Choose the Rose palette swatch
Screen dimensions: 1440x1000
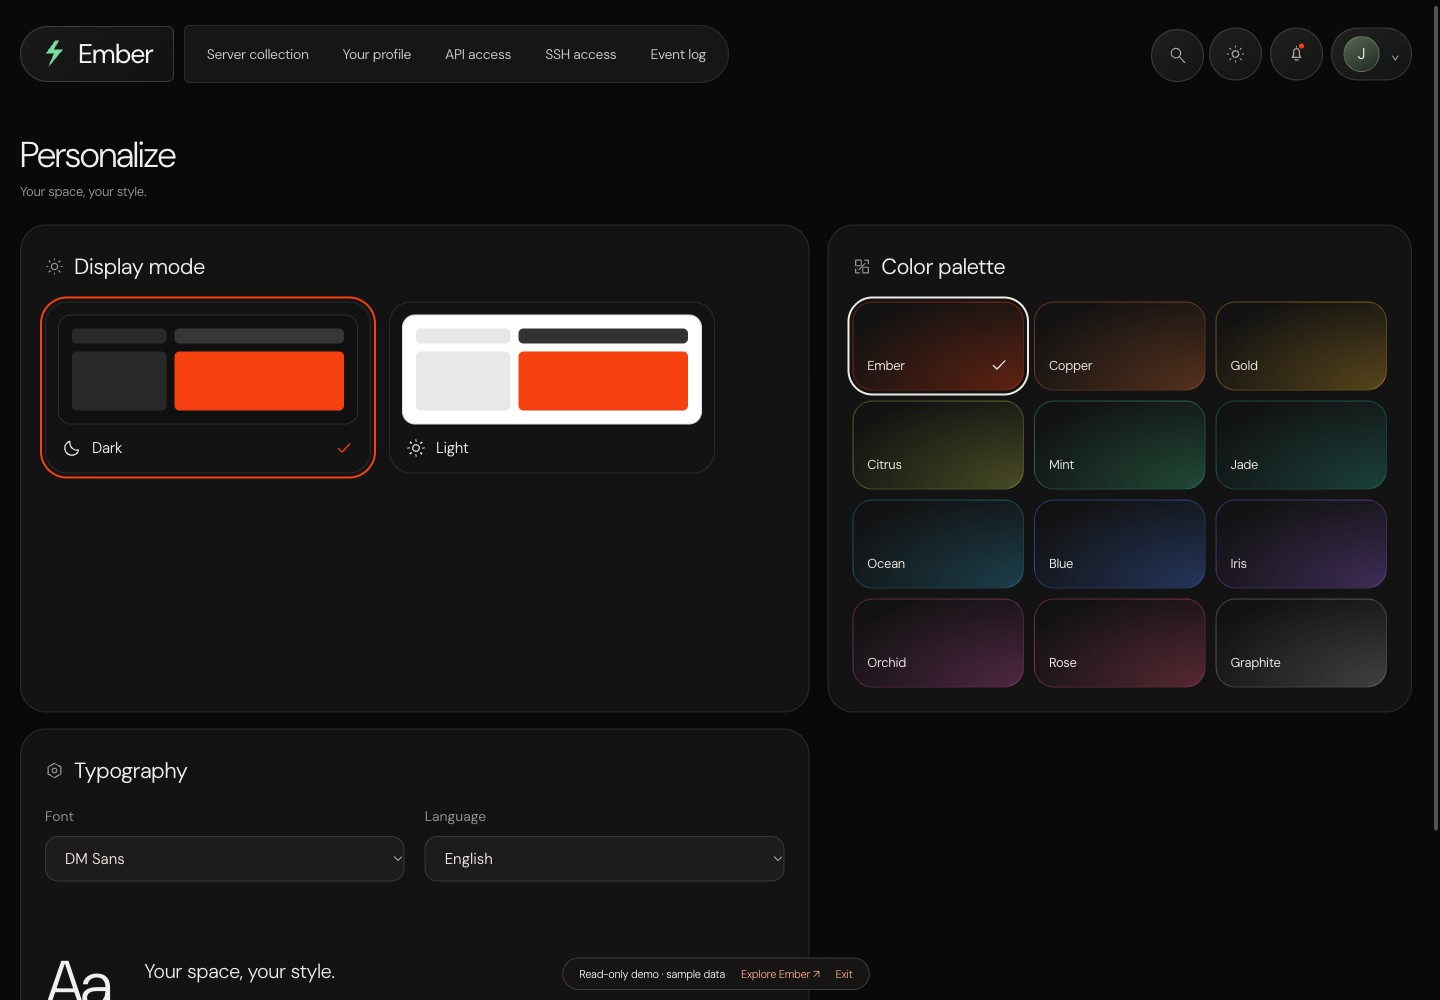click(1120, 643)
